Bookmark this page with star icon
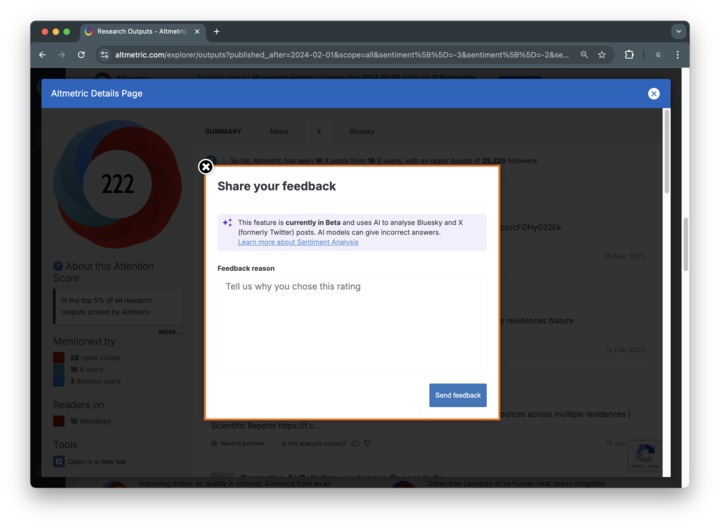The height and width of the screenshot is (528, 720). [602, 55]
